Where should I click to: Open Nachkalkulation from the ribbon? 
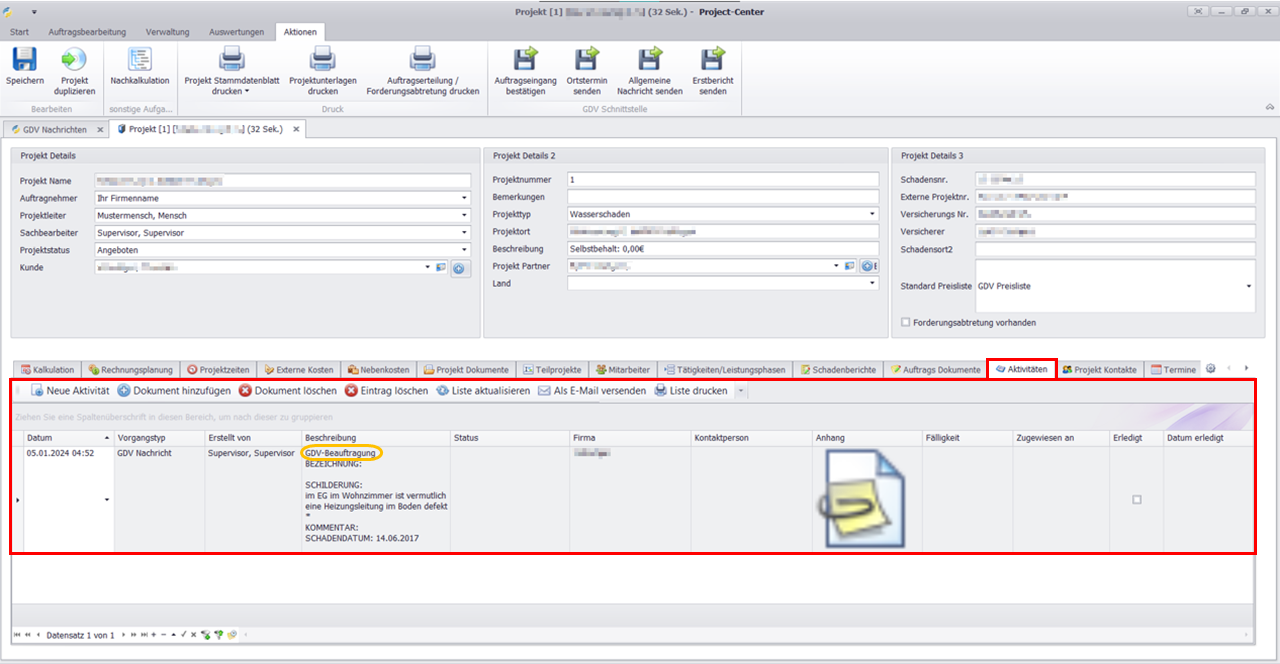[x=139, y=61]
